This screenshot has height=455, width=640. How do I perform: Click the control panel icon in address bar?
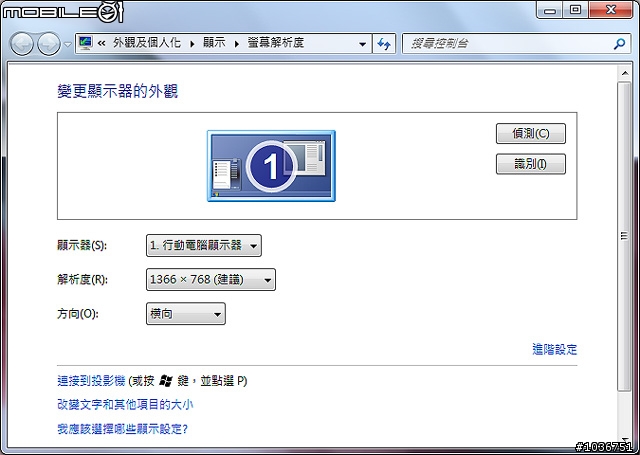(x=86, y=43)
